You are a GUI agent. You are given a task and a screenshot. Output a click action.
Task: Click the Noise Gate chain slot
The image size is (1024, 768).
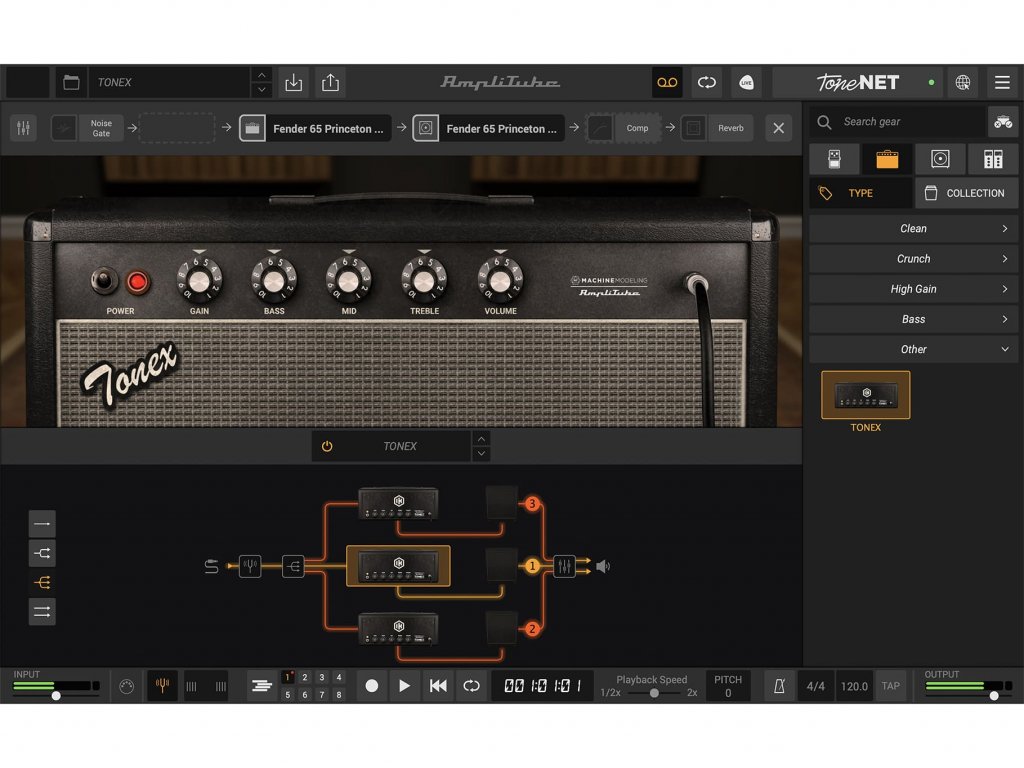(88, 128)
